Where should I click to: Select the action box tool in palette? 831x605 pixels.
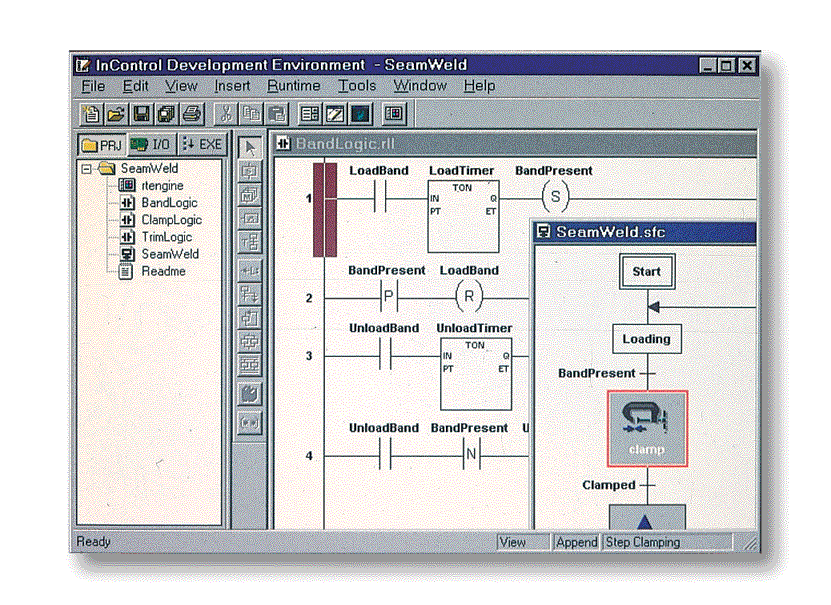[x=250, y=218]
